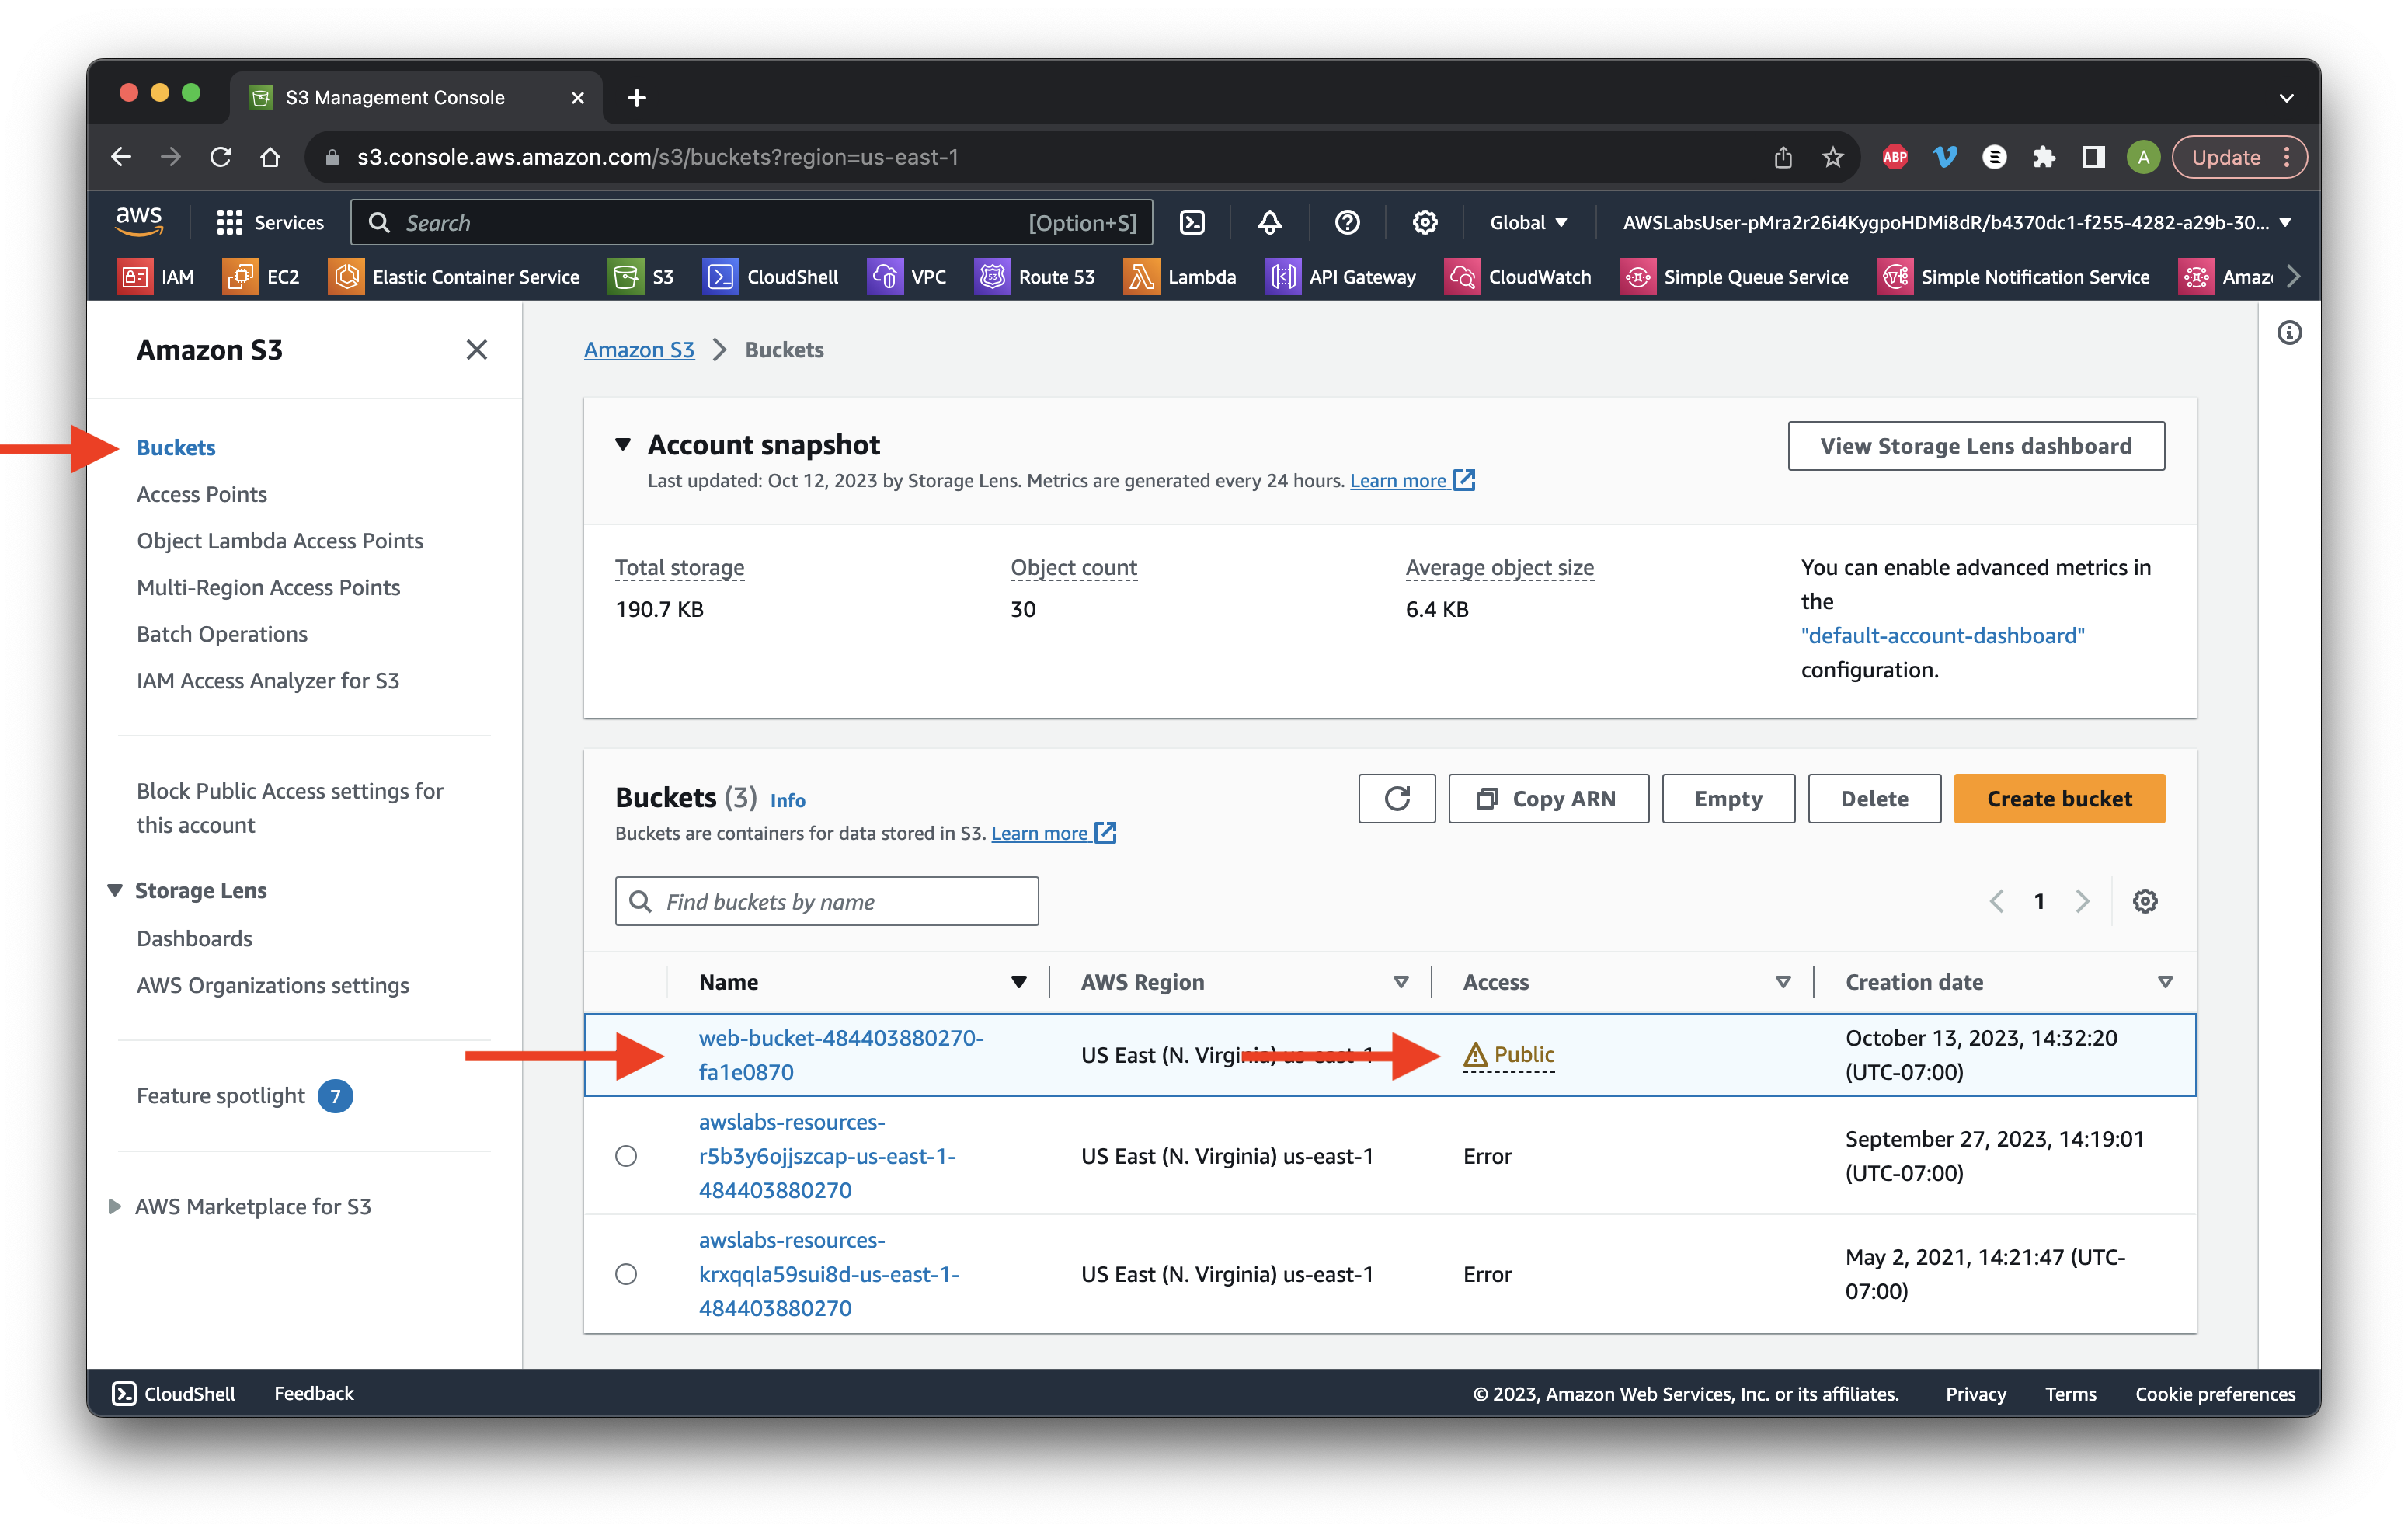Launch CloudShell from favorites bar
Viewport: 2408px width, 1532px height.
[x=770, y=277]
